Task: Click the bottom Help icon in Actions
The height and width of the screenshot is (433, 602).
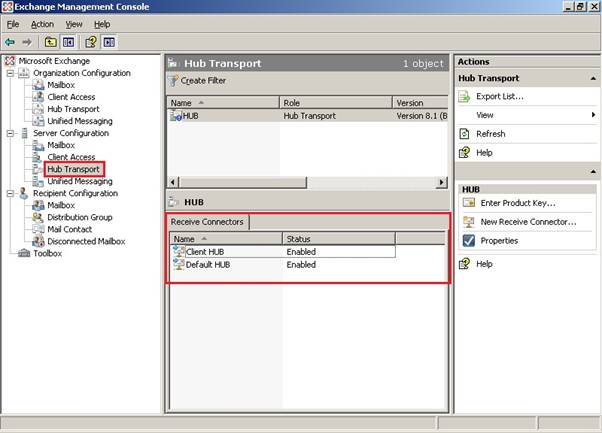Action: click(464, 264)
